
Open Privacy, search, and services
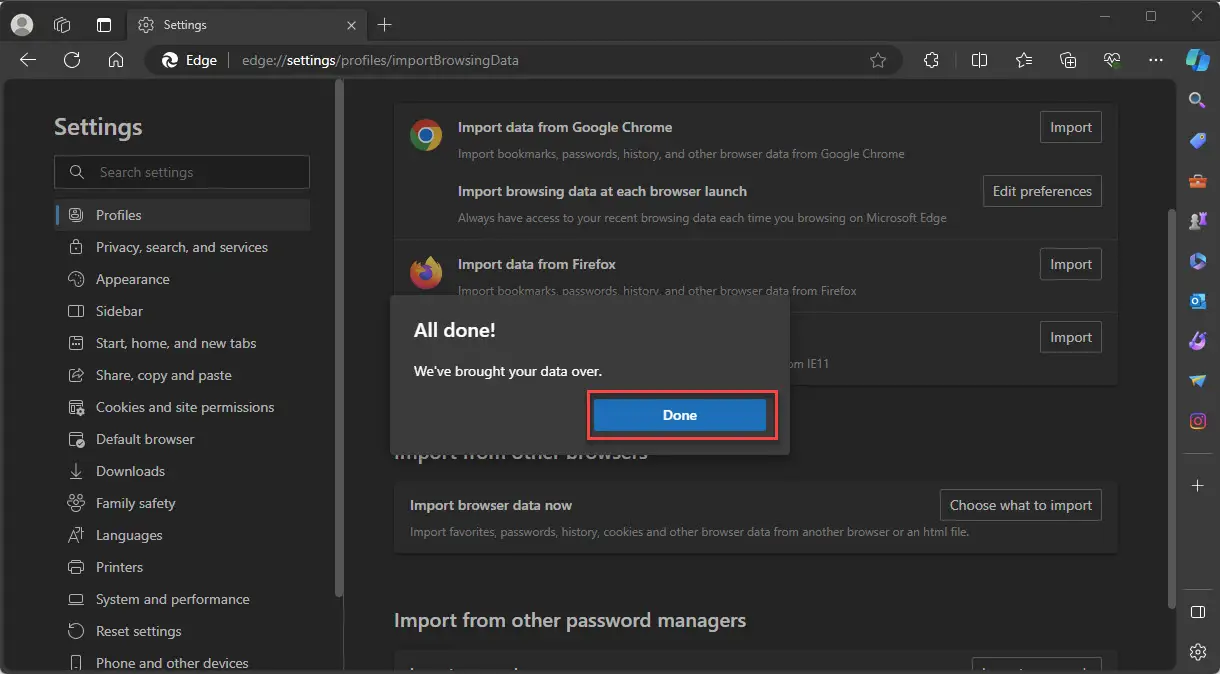coord(182,247)
